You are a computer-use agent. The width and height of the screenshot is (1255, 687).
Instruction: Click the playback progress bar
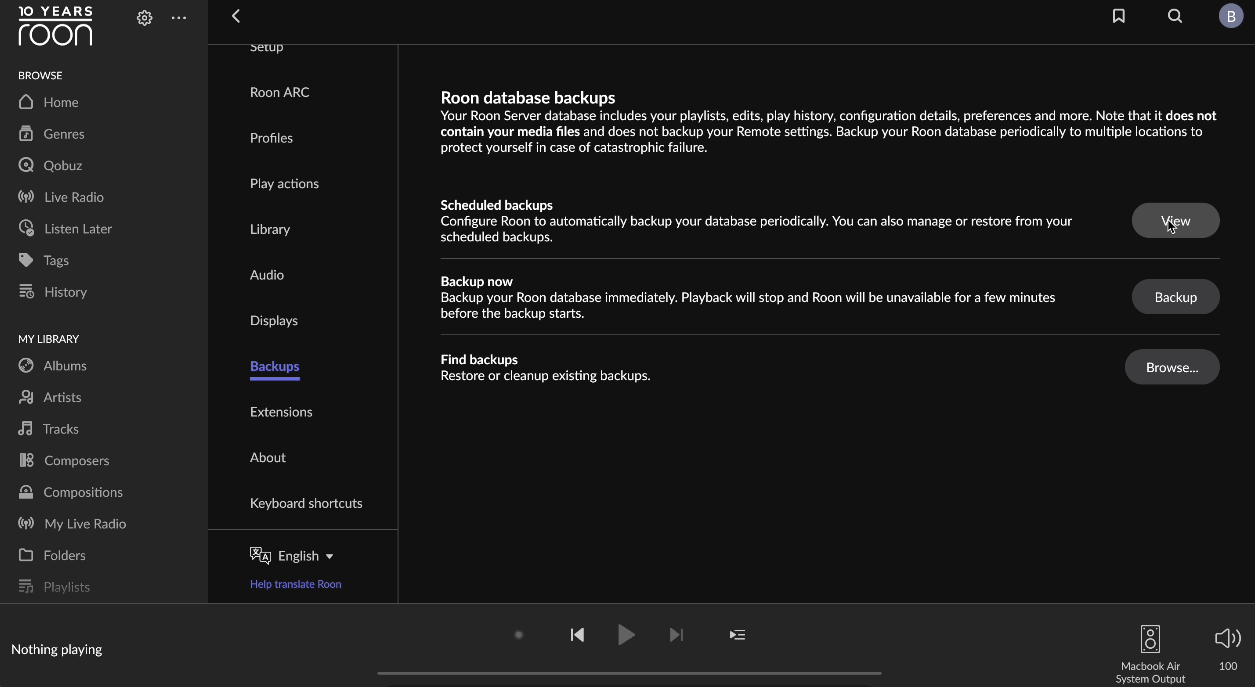(629, 673)
